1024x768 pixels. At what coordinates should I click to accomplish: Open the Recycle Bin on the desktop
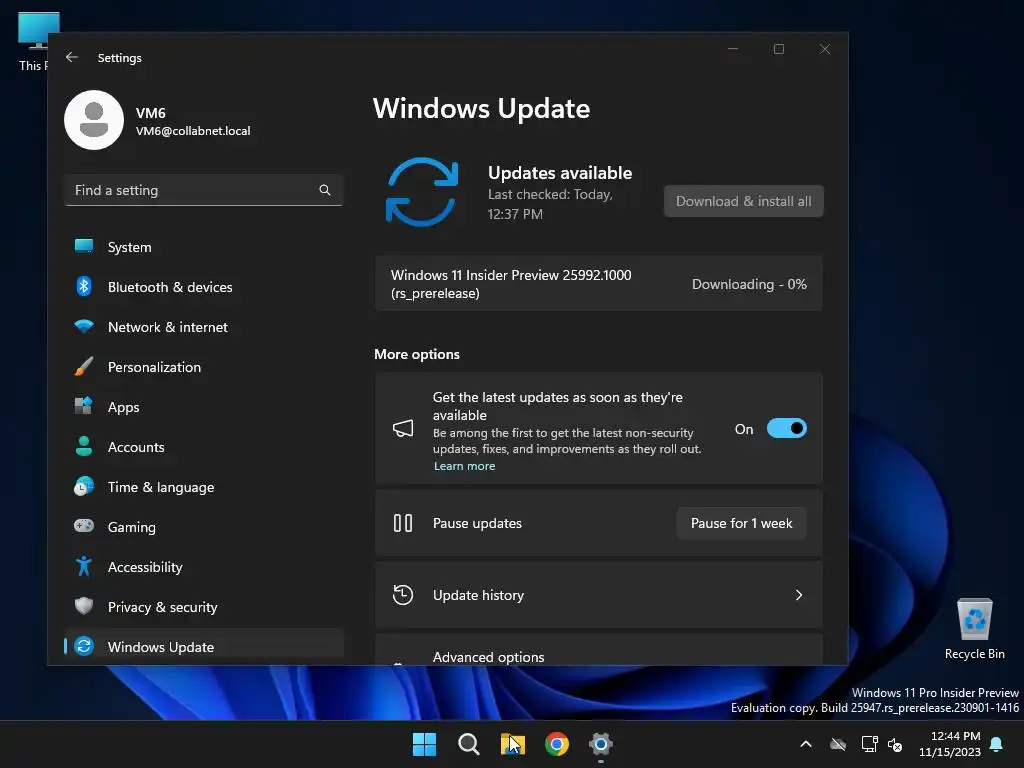coord(974,629)
